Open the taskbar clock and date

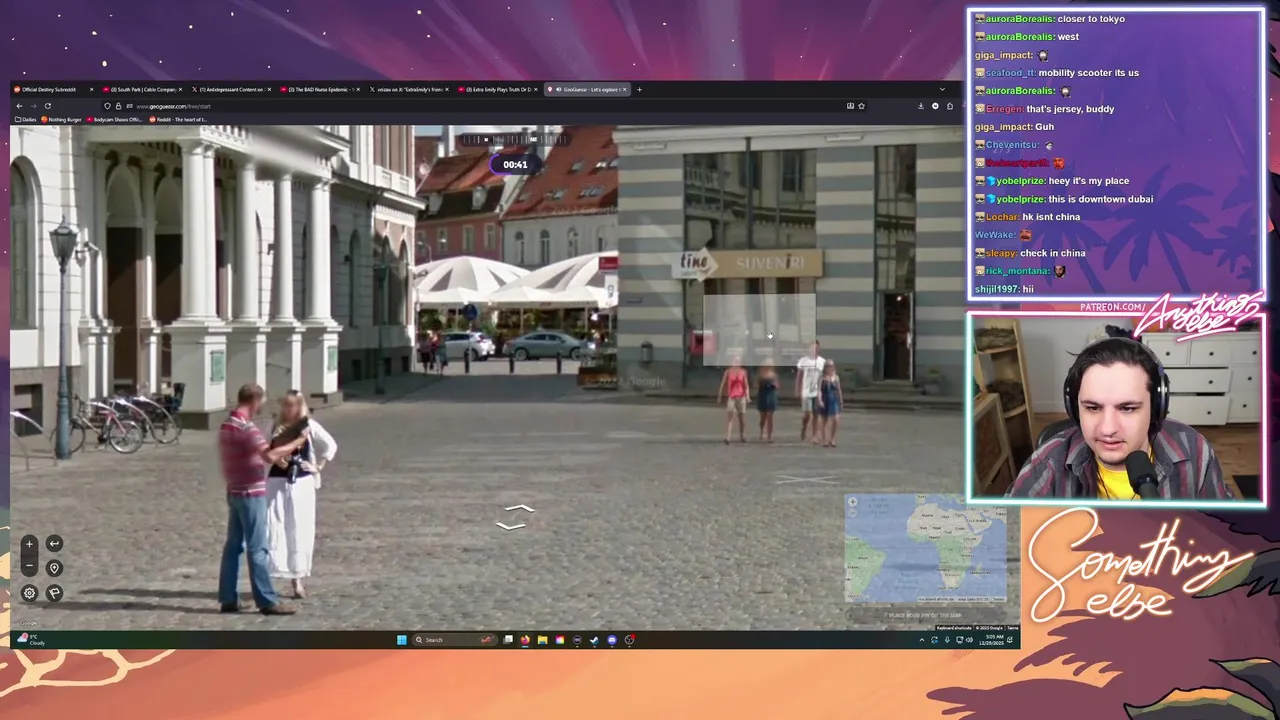tap(991, 640)
